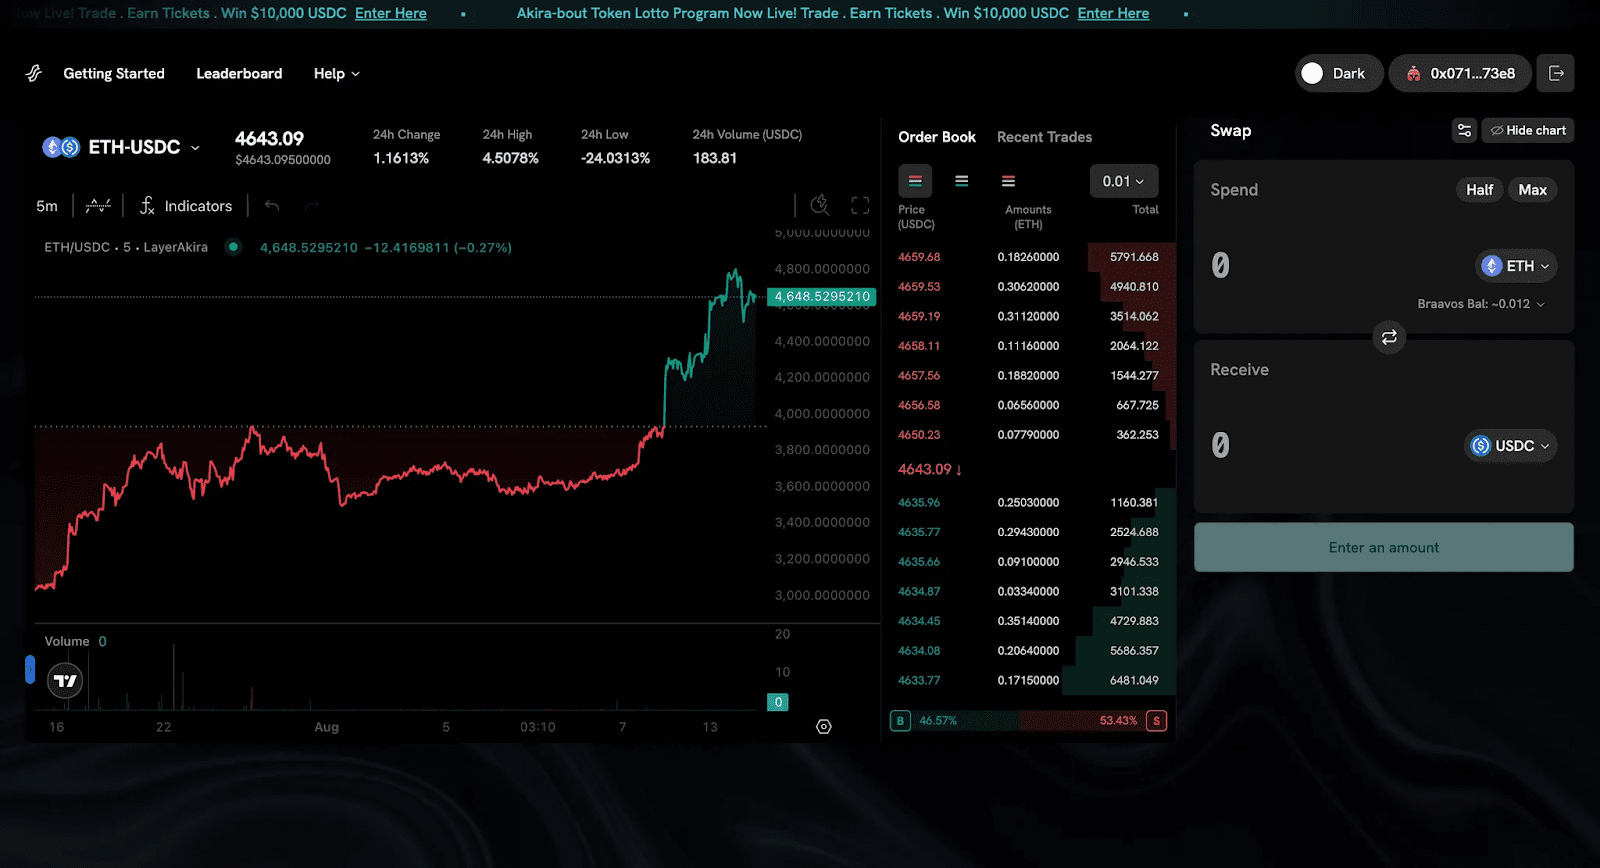This screenshot has width=1600, height=868.
Task: Click the Half amount button
Action: (1479, 190)
